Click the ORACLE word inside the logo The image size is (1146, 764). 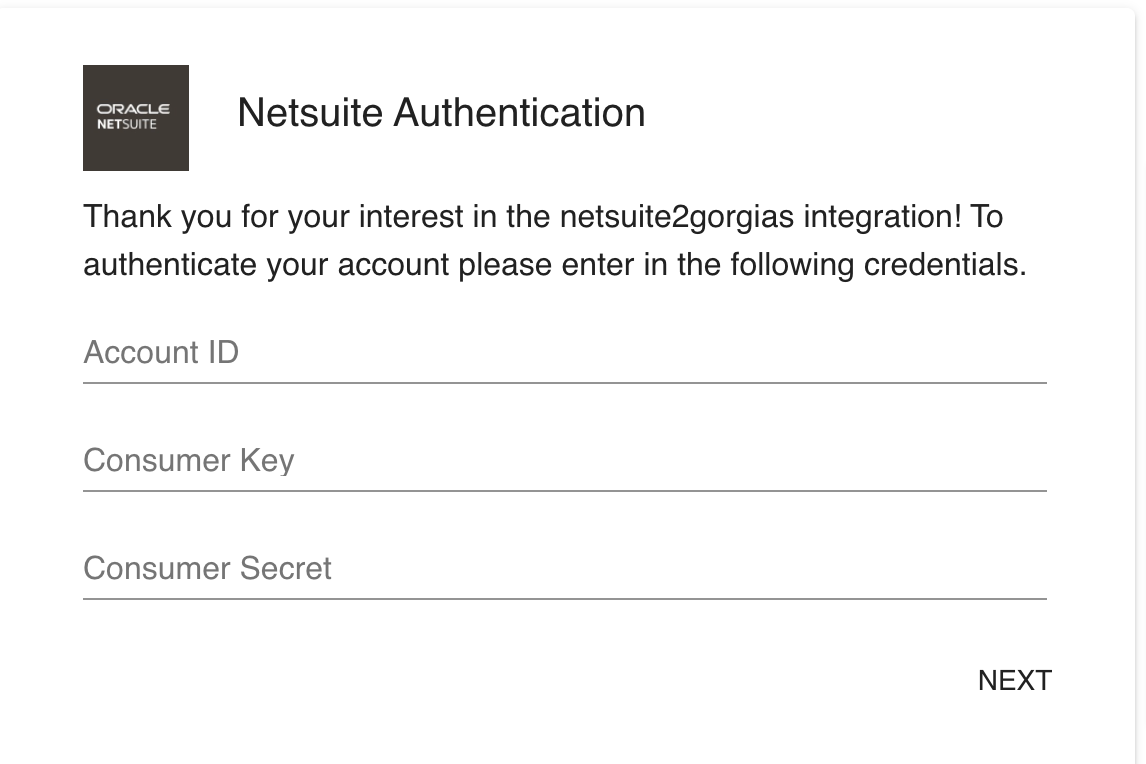(133, 109)
